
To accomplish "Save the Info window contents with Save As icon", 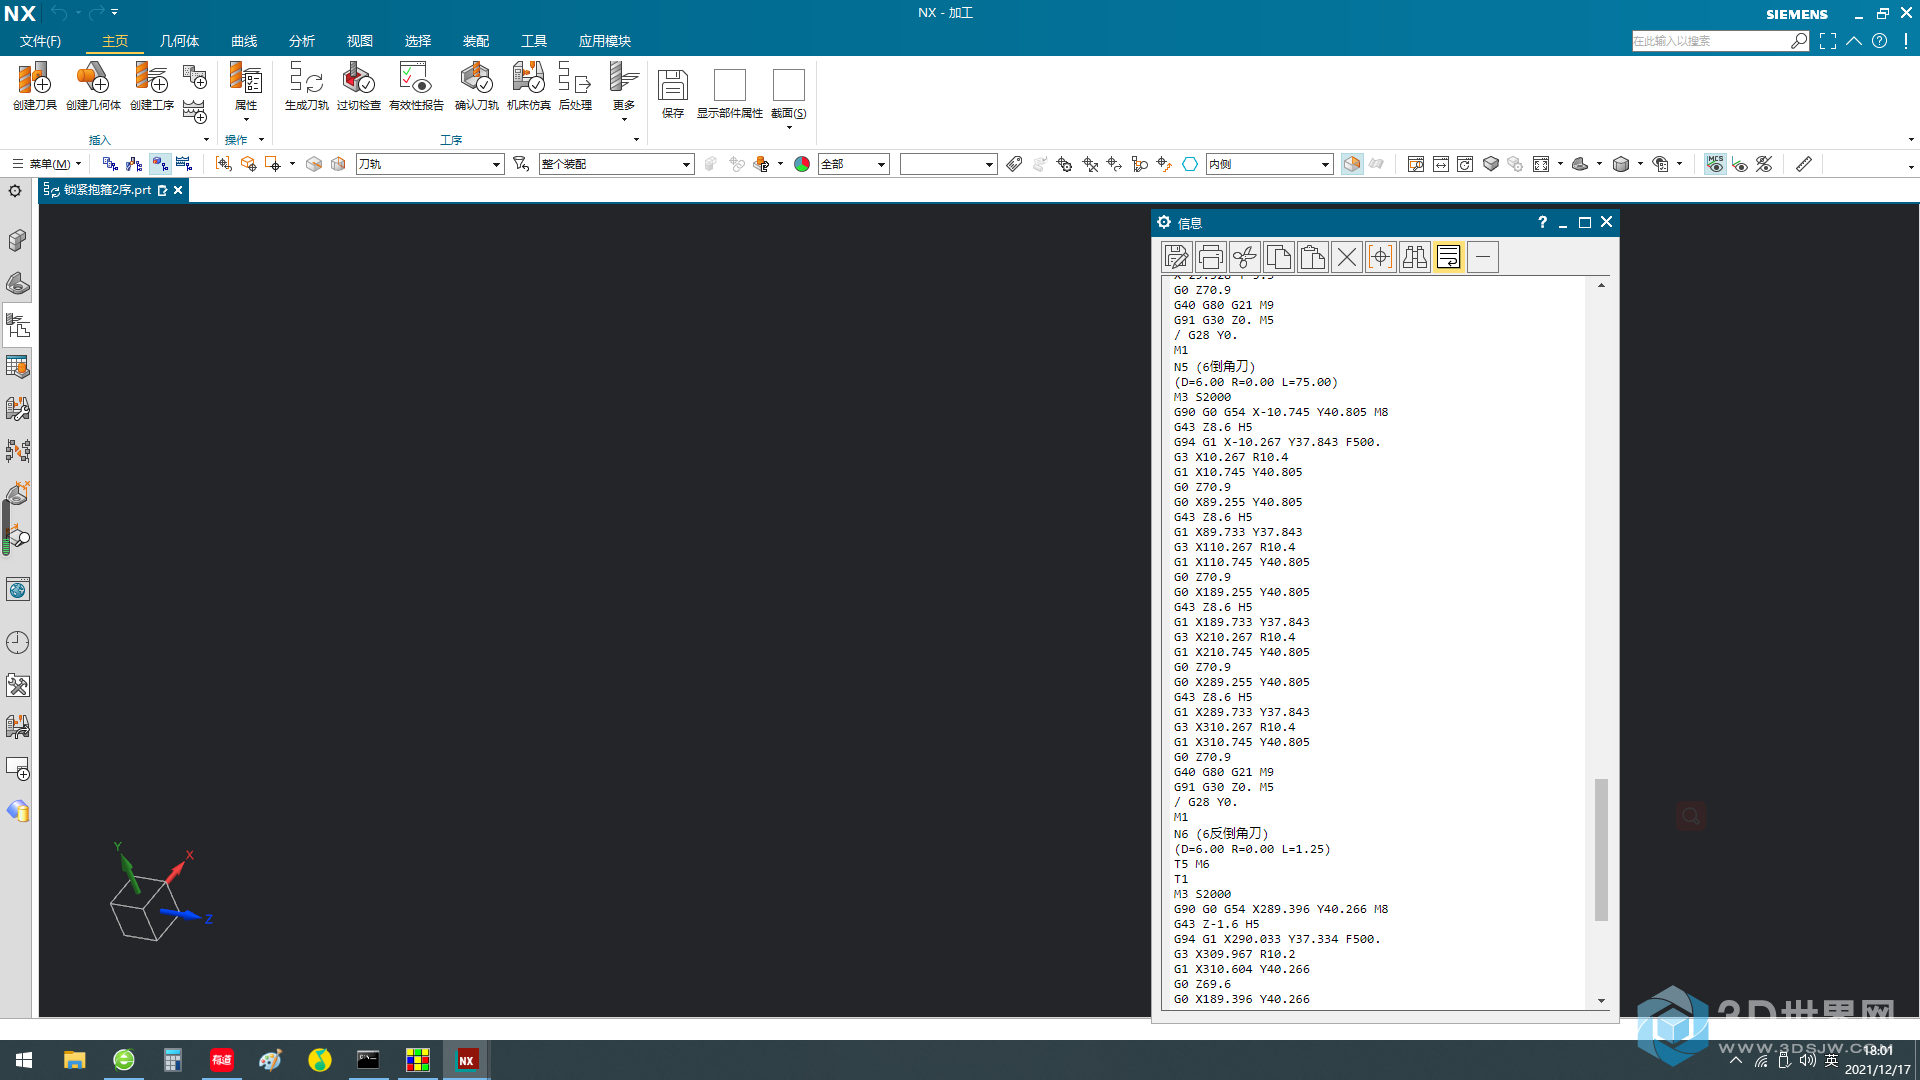I will tap(1177, 257).
